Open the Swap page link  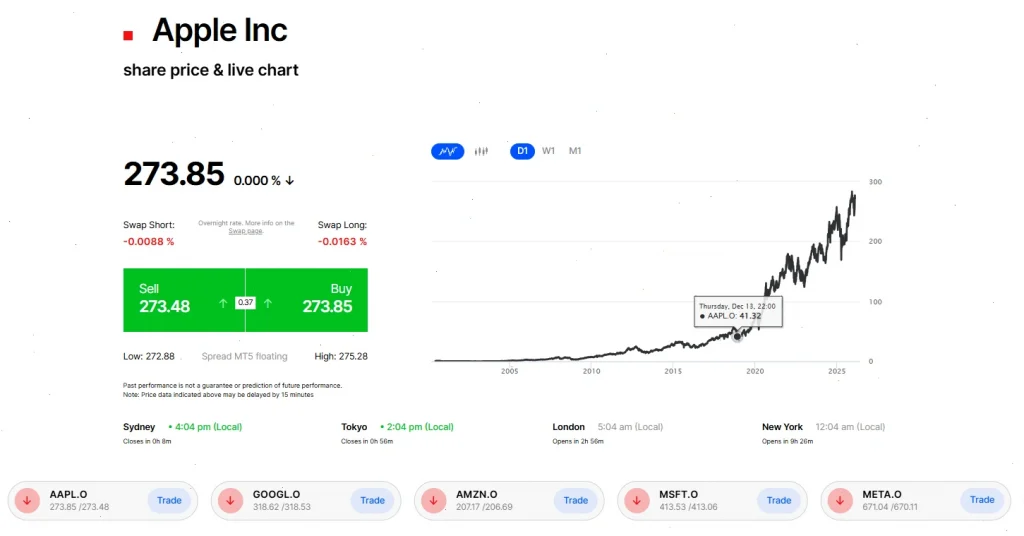coord(245,231)
